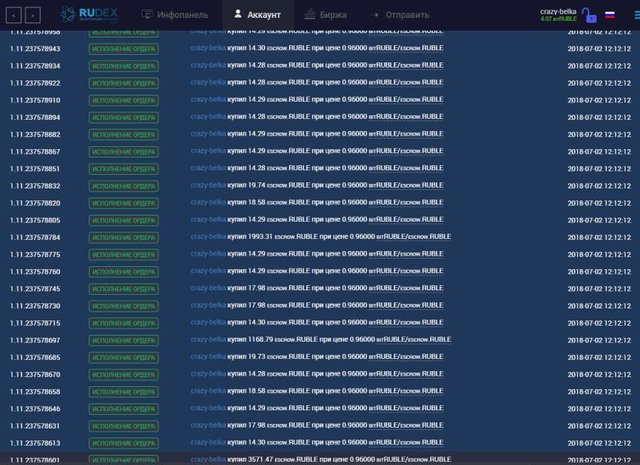Open bitRUBLE/escrow.RUBLE market link in row 1.11.237578613
Screen dimensions: 640x465
[x=406, y=443]
